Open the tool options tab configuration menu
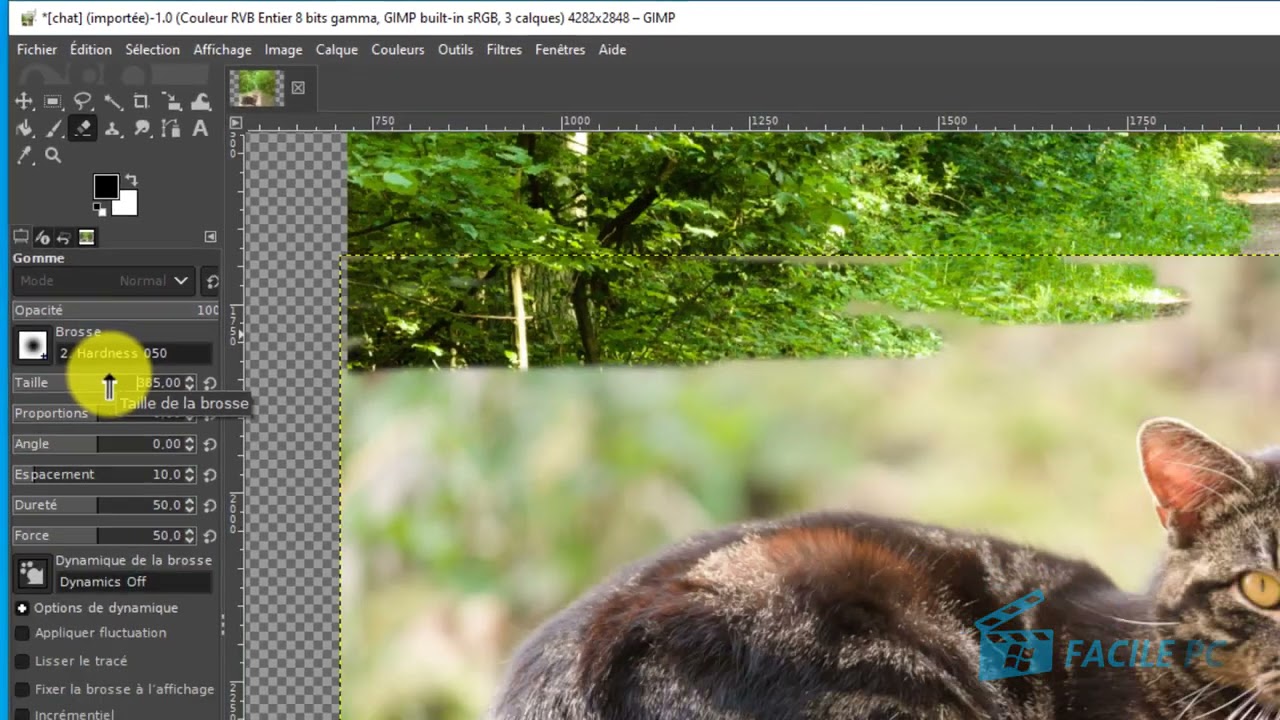1280x720 pixels. pyautogui.click(x=210, y=237)
